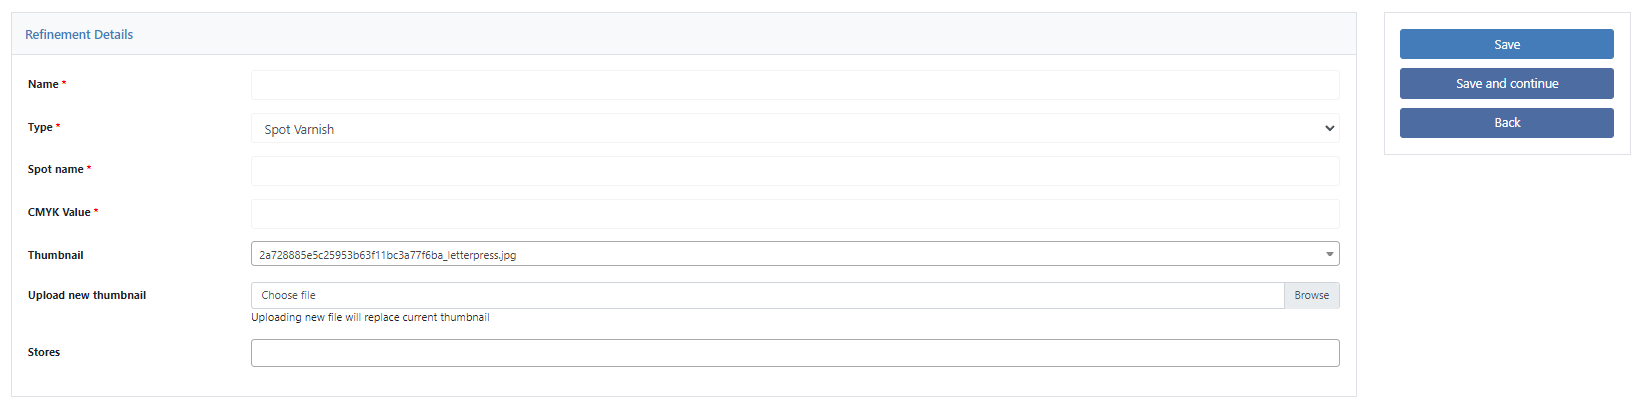Open the thumbnail filename letterpress.jpg selector
This screenshot has height=409, width=1642.
[x=795, y=254]
